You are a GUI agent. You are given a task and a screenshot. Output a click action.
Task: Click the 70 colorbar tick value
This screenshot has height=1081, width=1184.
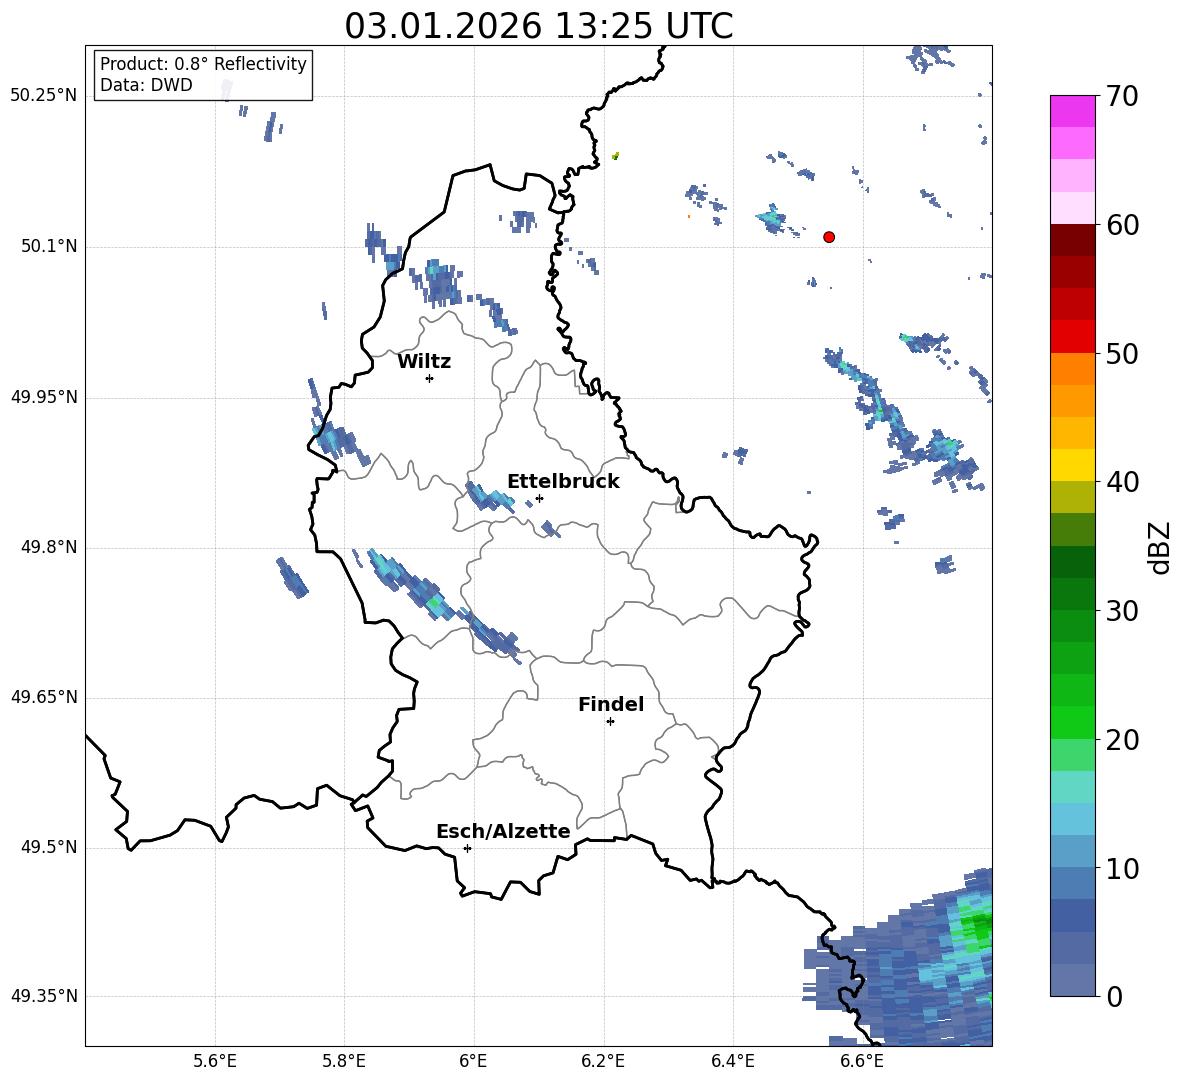click(x=1122, y=96)
